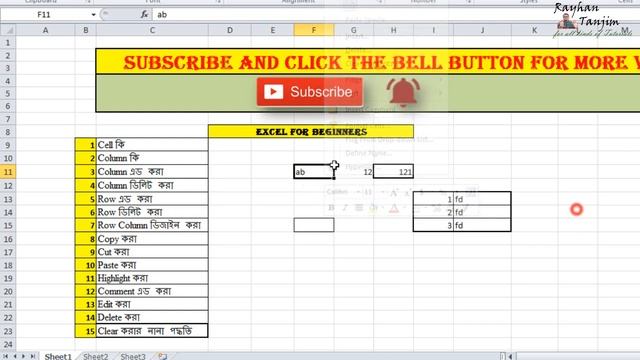640x360 pixels.
Task: Click the EXCEL FOR BEGINNERS heading cell
Action: [311, 132]
